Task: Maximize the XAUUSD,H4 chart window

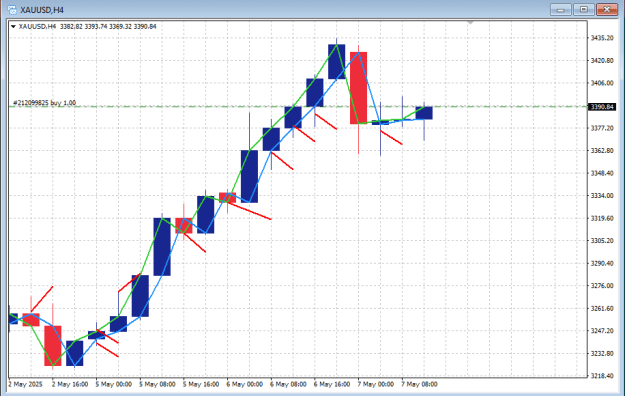Action: [584, 10]
